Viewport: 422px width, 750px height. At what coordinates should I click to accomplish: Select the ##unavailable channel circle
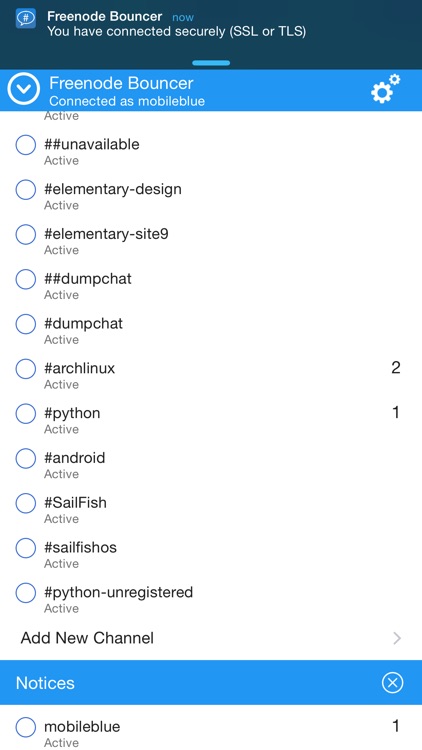(26, 144)
